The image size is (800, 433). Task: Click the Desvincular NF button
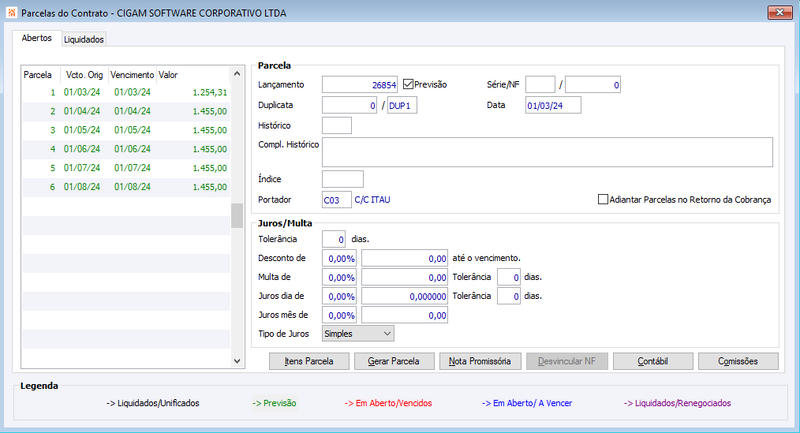click(567, 361)
